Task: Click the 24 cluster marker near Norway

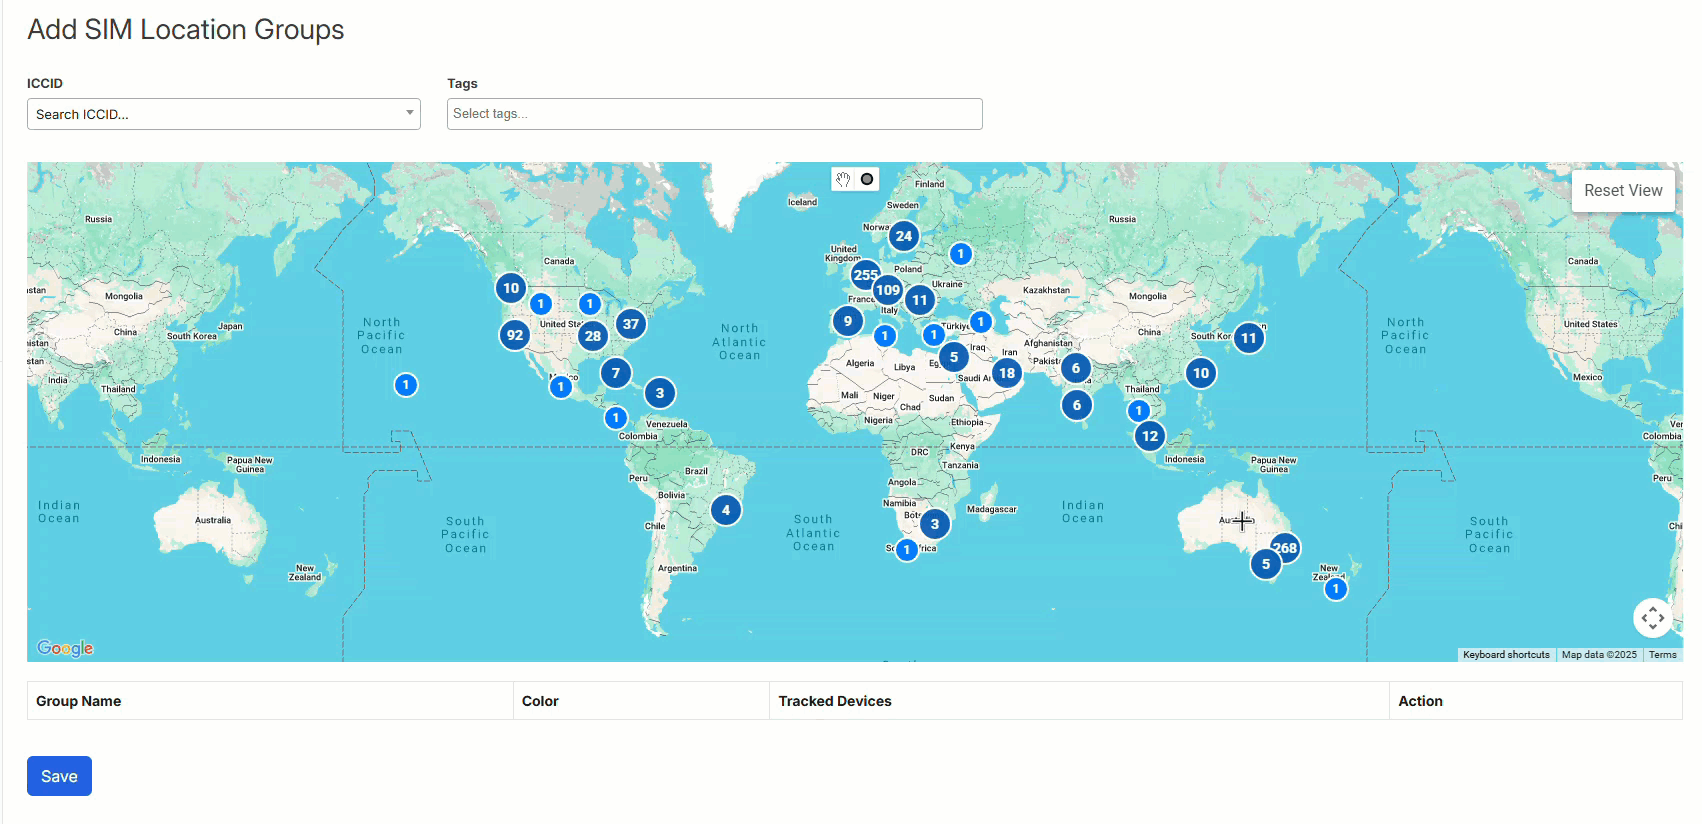Action: 904,236
